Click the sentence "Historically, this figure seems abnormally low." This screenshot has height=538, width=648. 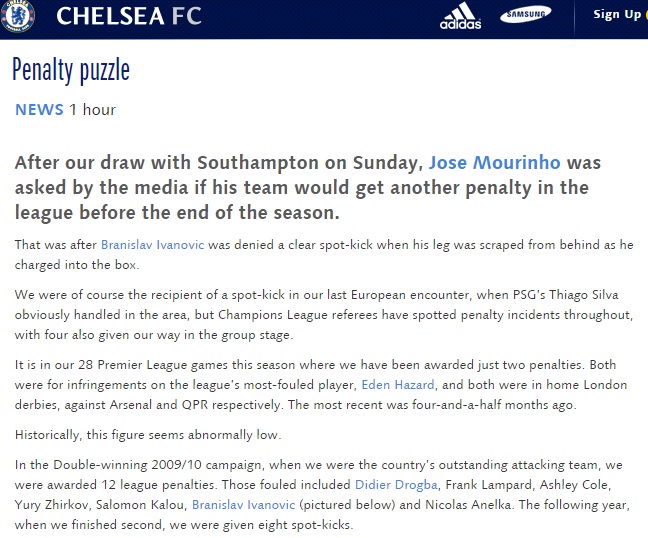(x=148, y=435)
